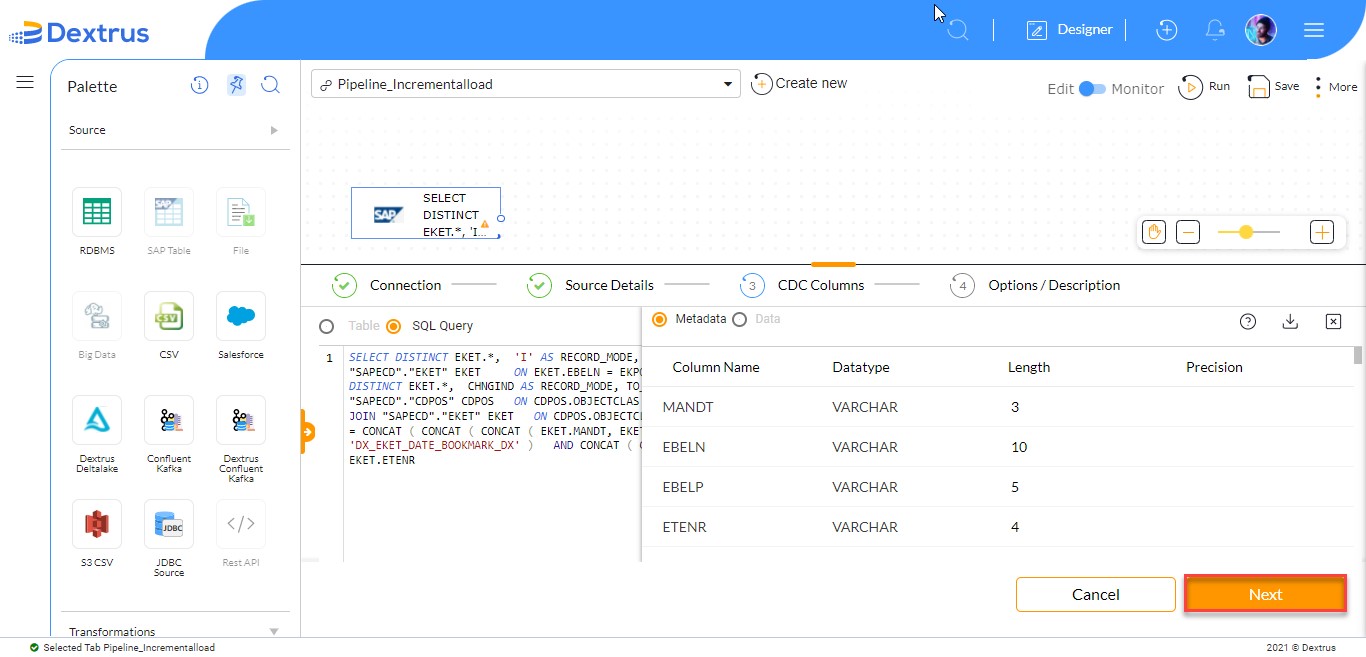Open the header hamburger menu
Viewport: 1366px width, 657px height.
(1314, 30)
